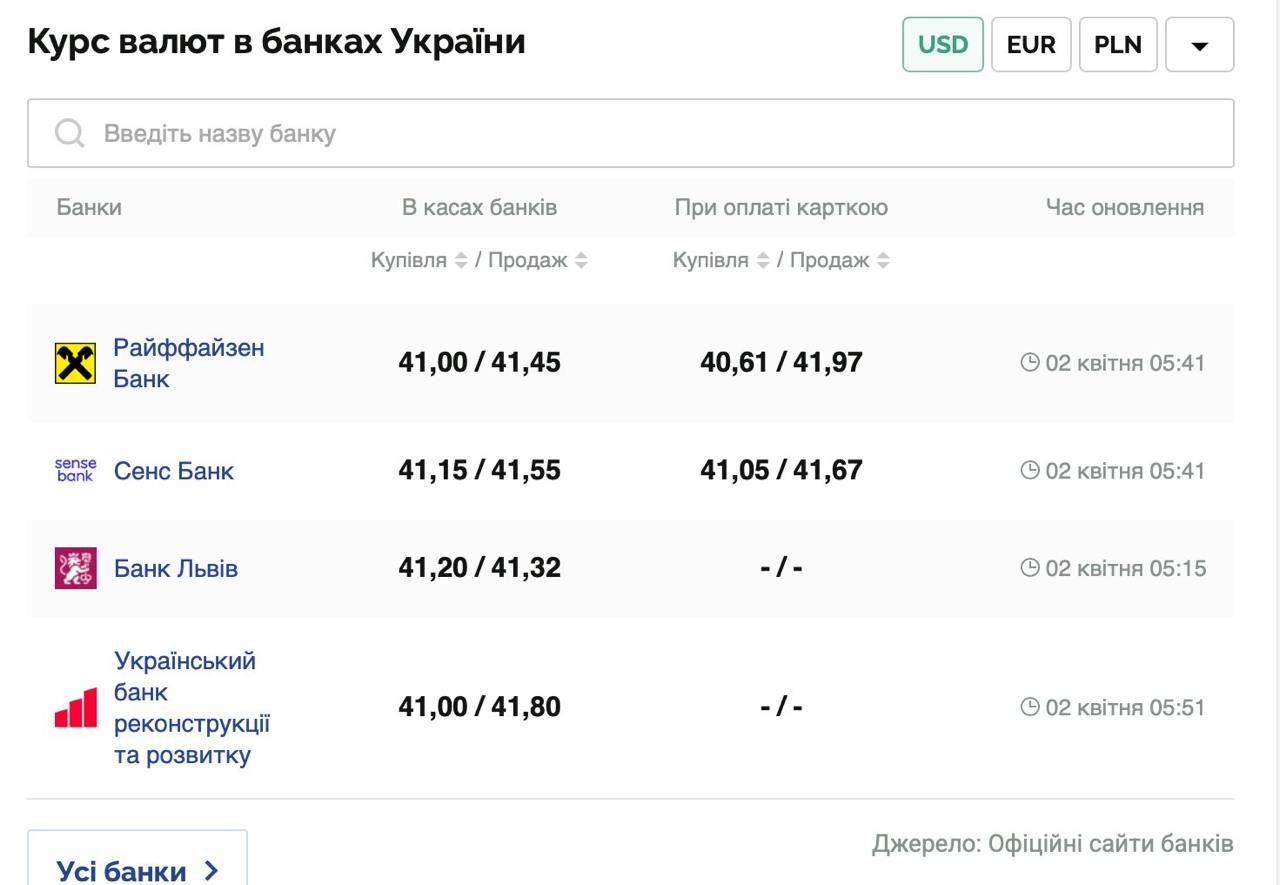Image resolution: width=1280 pixels, height=885 pixels.
Task: Open the Сенс Банк link
Action: point(173,471)
